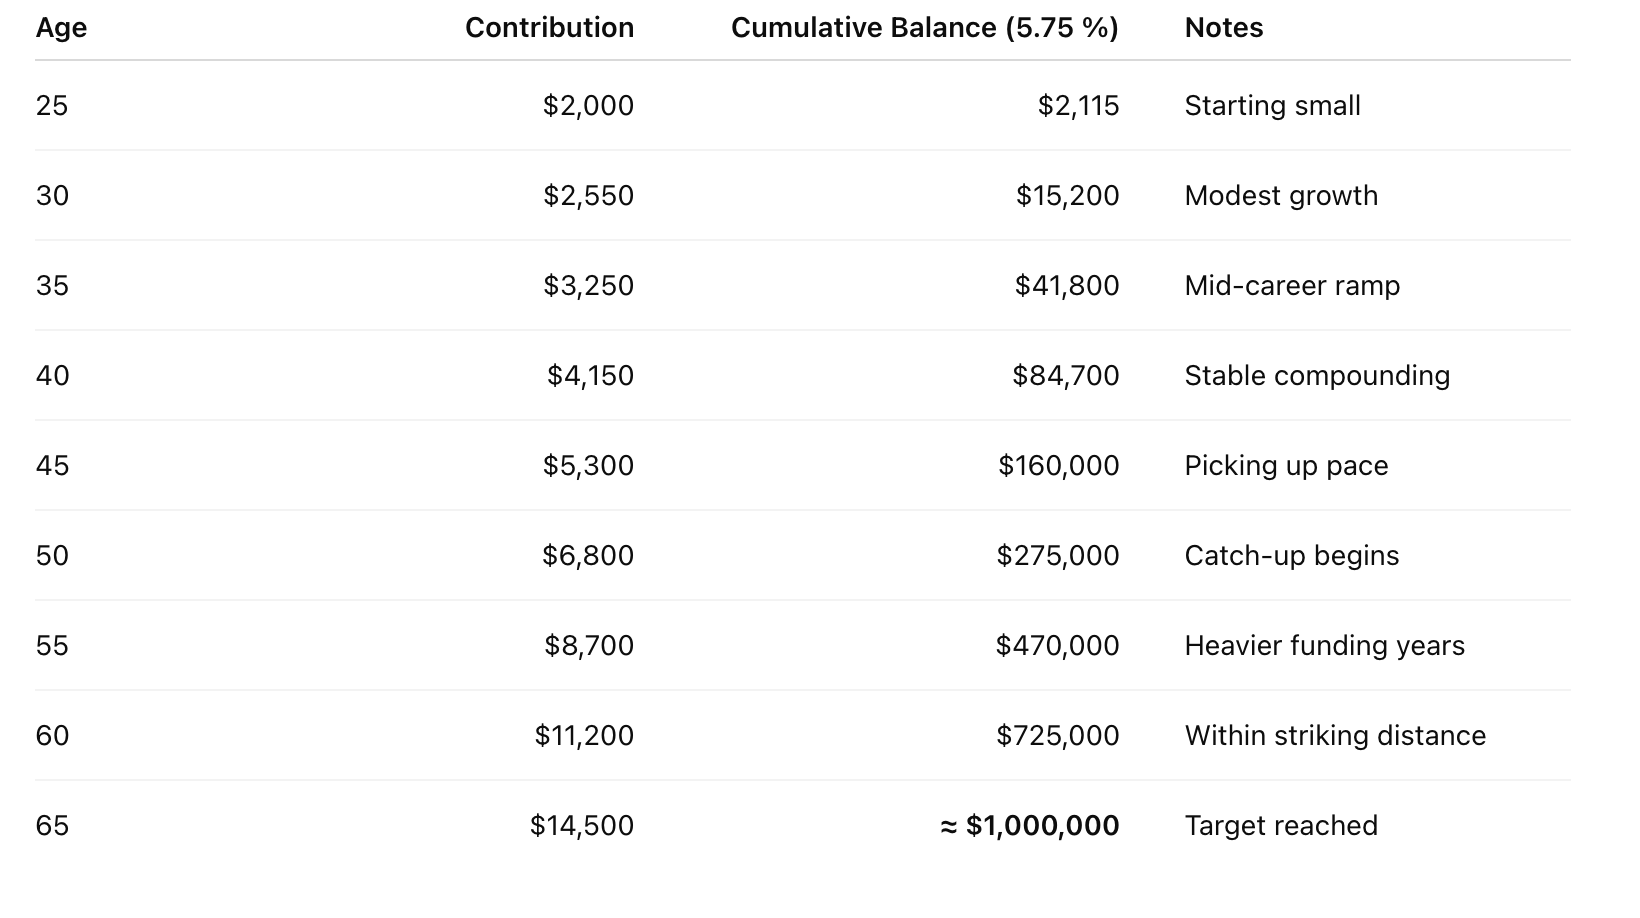Click the Cumulative Balance (5.75 %) header
The image size is (1640, 918).
point(924,28)
